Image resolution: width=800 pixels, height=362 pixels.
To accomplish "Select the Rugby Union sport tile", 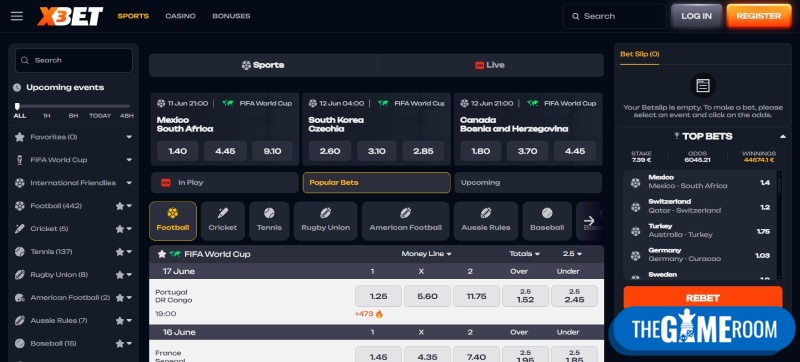I will (x=326, y=221).
